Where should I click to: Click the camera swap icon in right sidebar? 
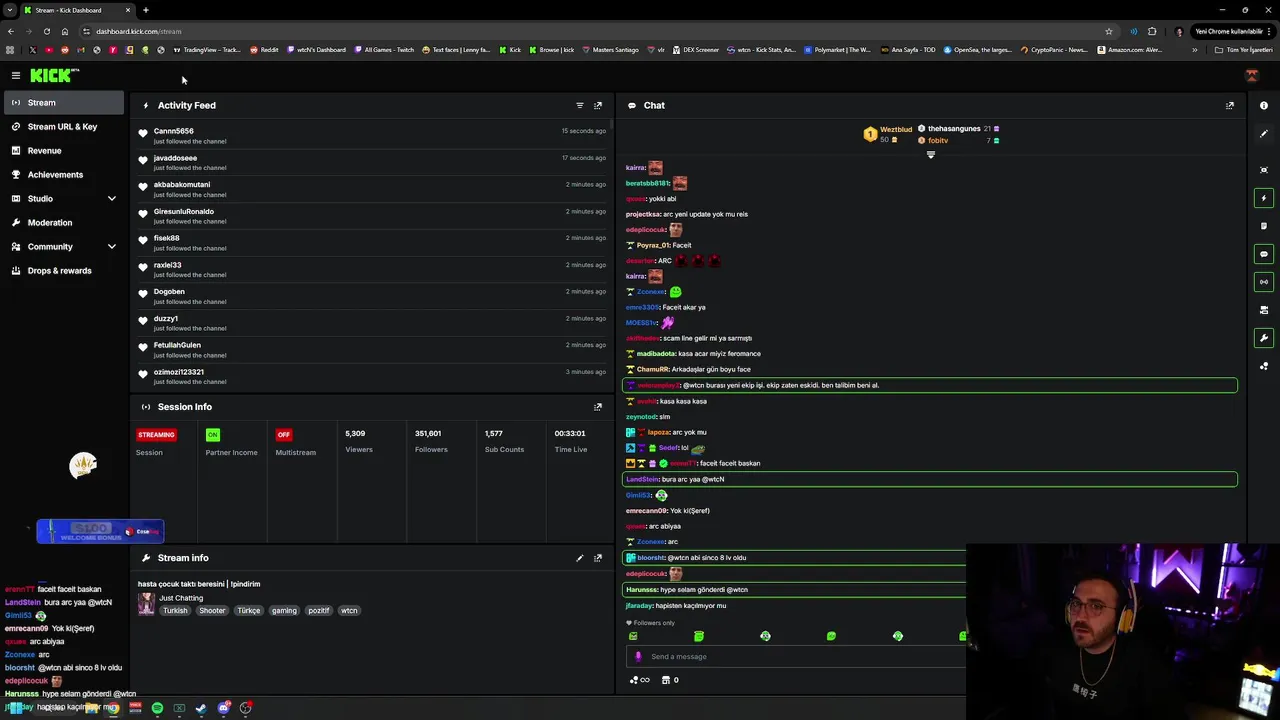(1264, 310)
